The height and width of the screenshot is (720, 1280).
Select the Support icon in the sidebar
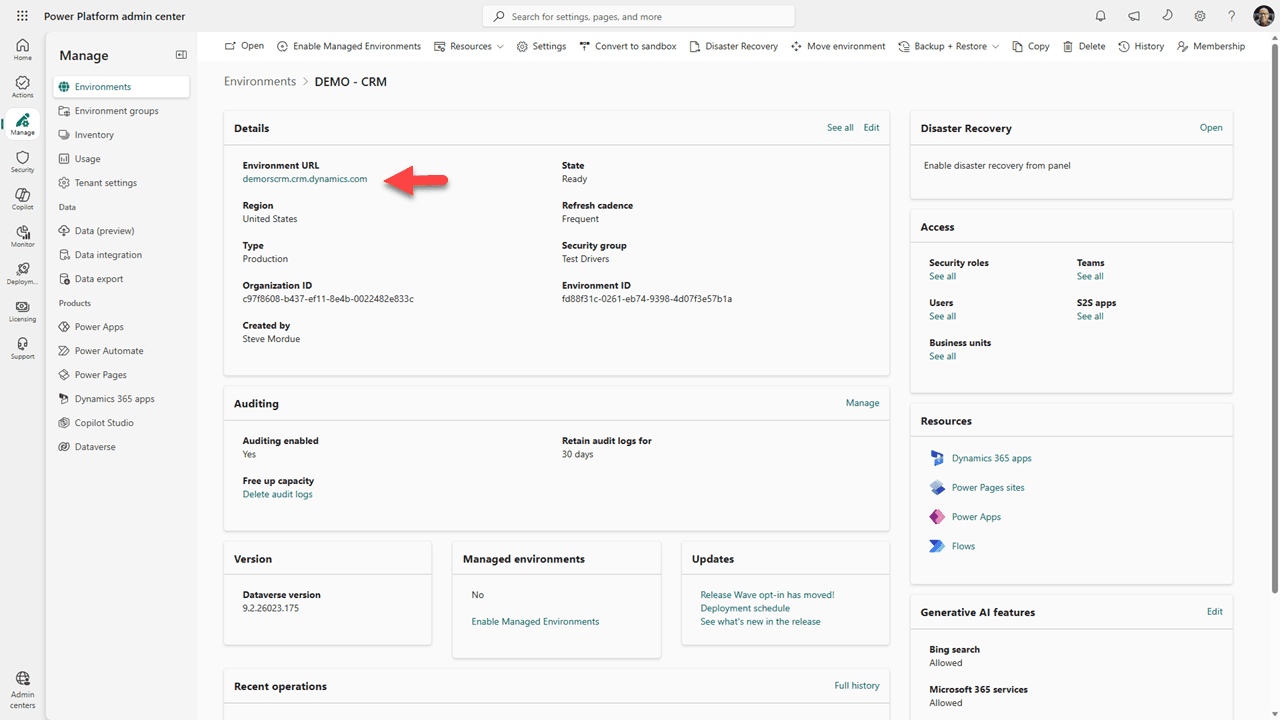click(x=22, y=347)
